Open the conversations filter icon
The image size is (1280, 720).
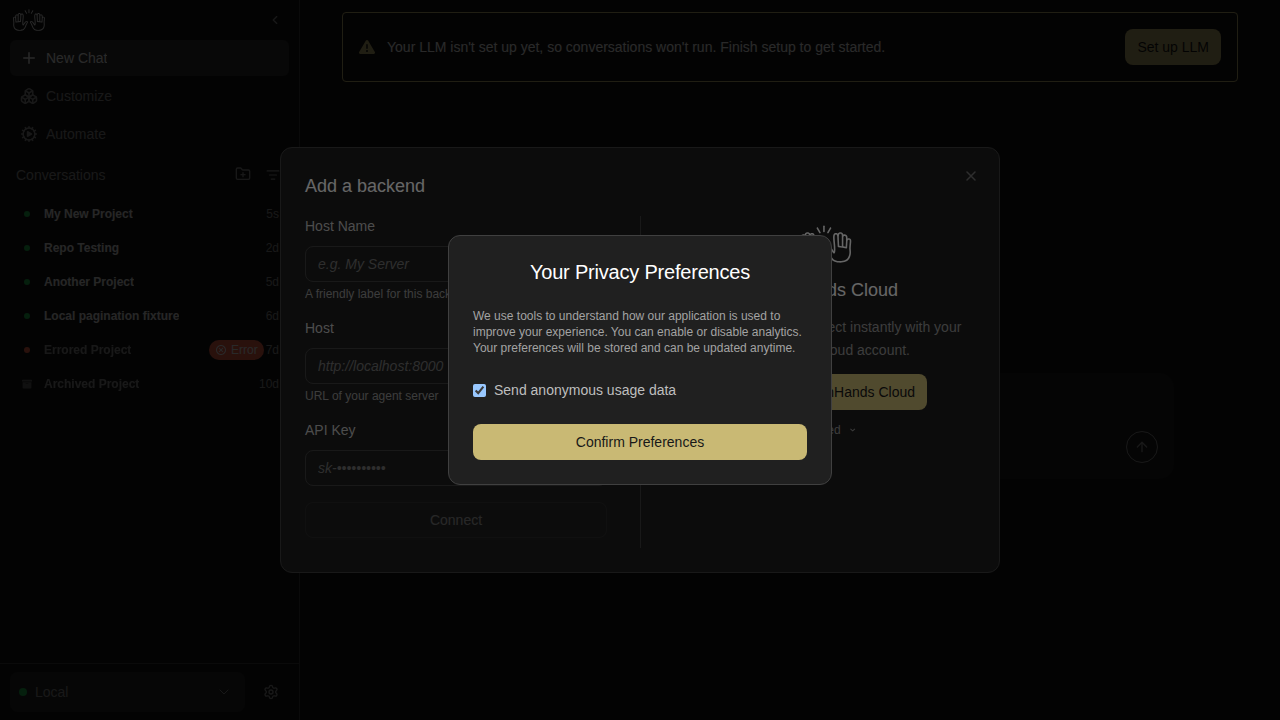[273, 174]
